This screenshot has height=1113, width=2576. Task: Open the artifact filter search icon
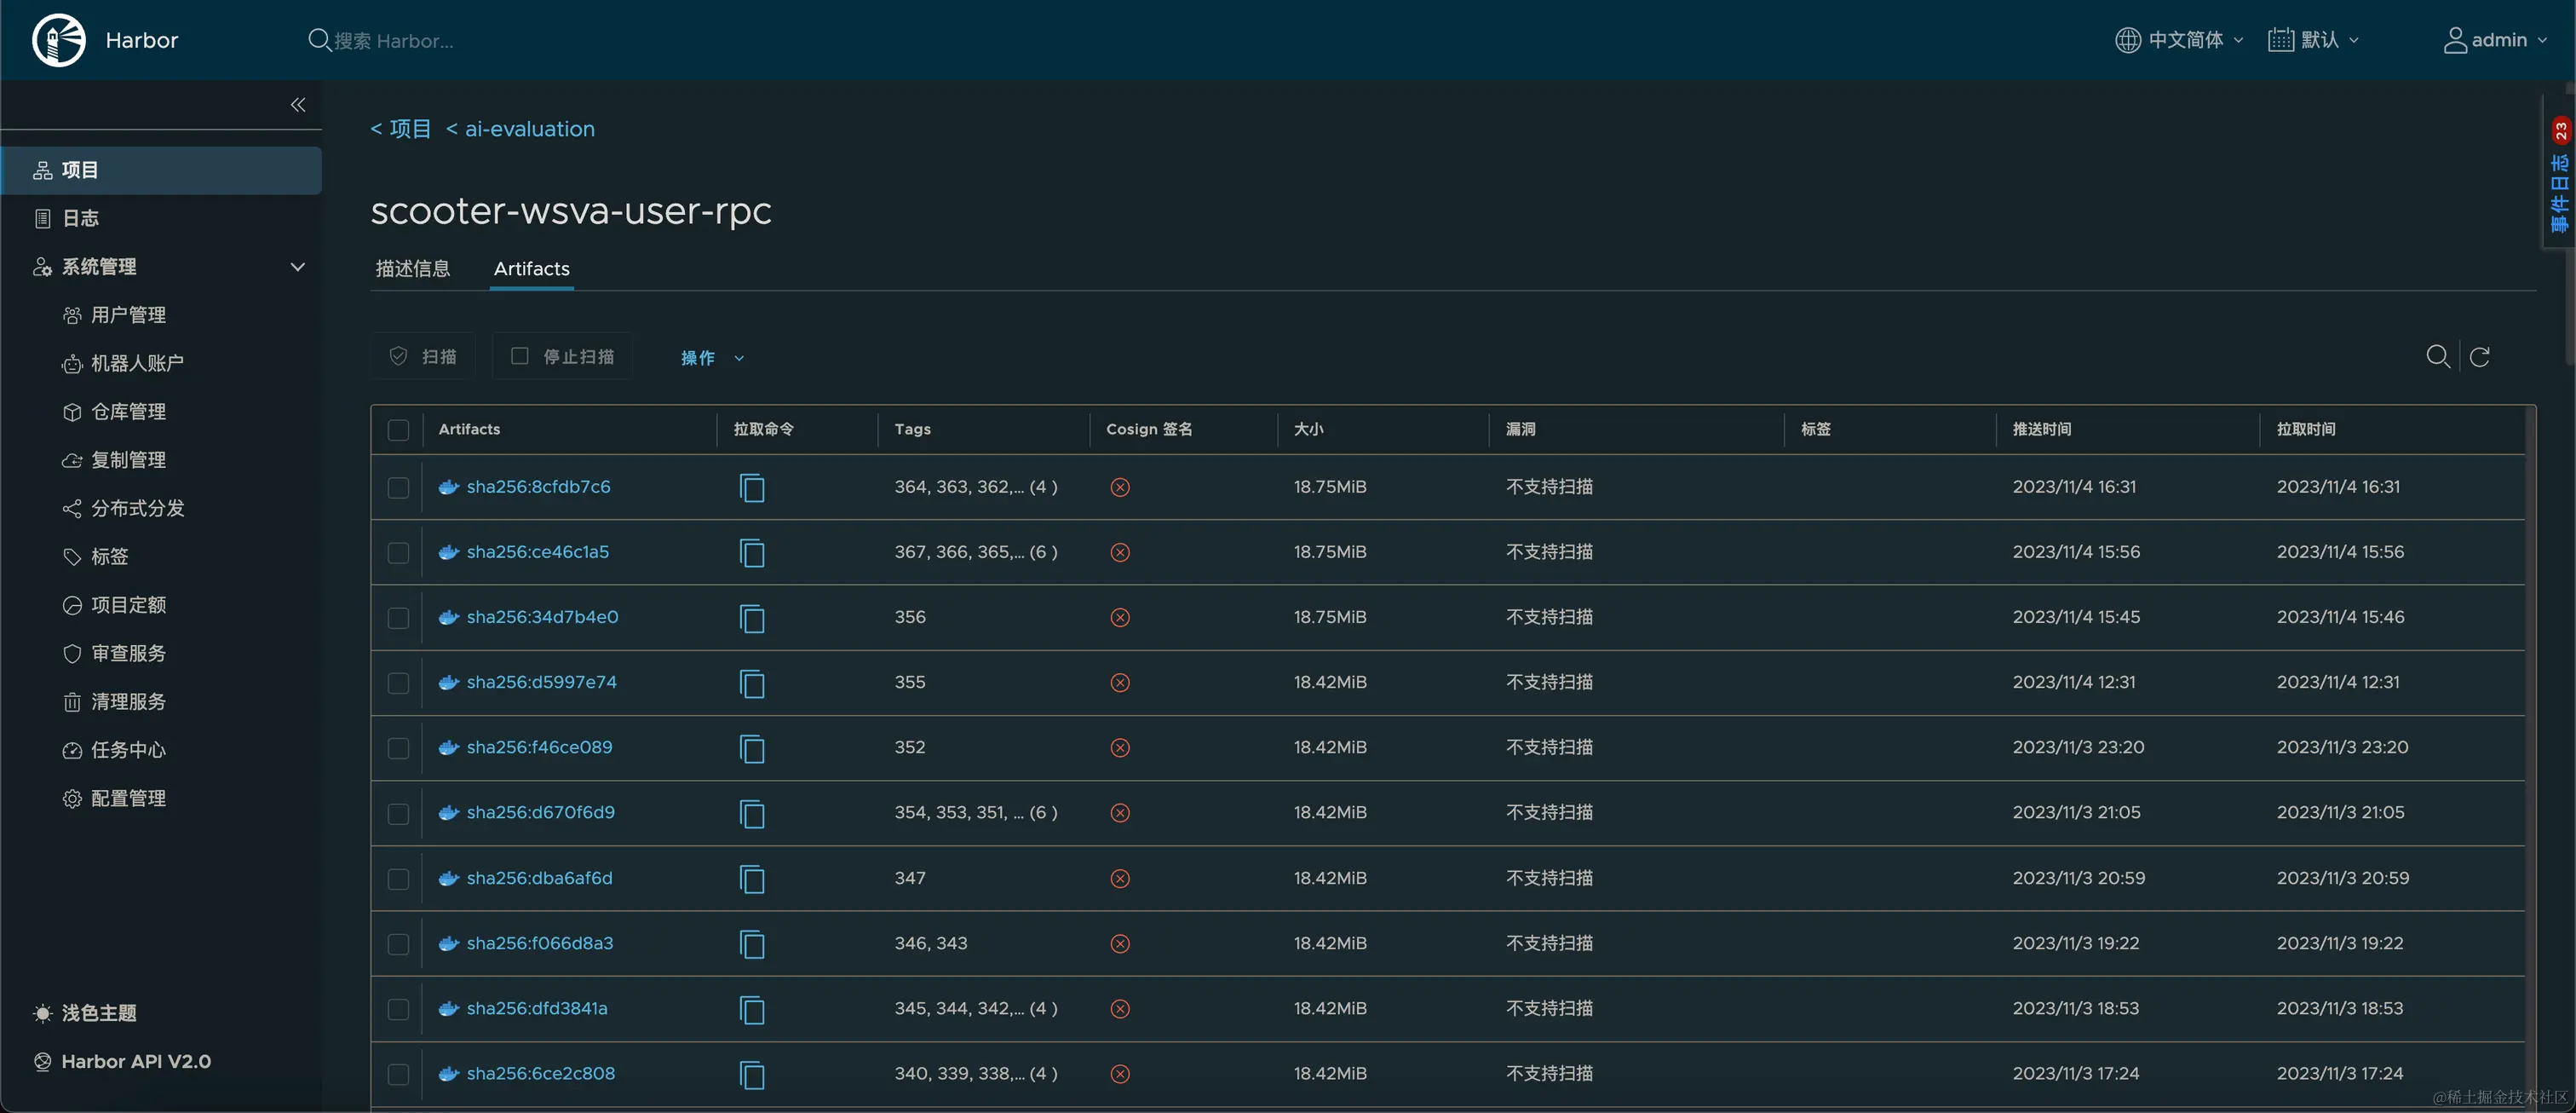(x=2438, y=356)
